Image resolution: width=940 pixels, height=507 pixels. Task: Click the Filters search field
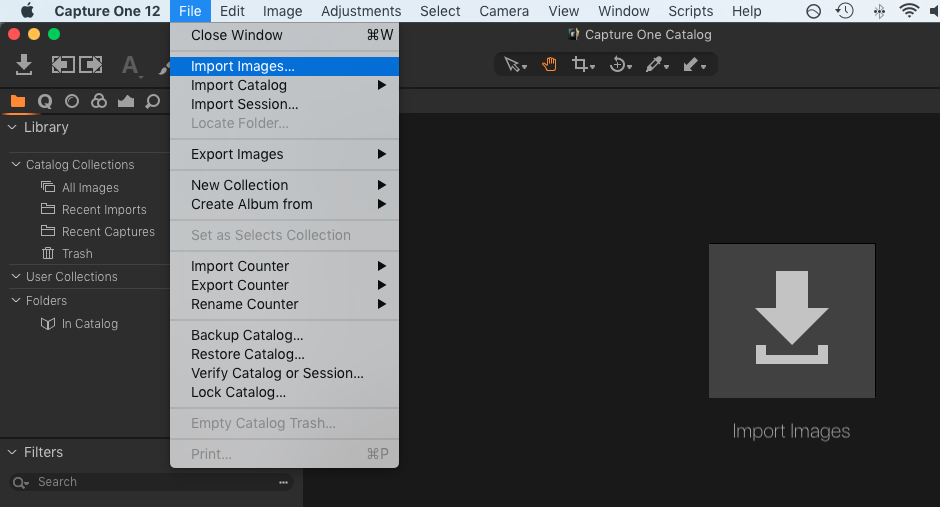[x=150, y=482]
